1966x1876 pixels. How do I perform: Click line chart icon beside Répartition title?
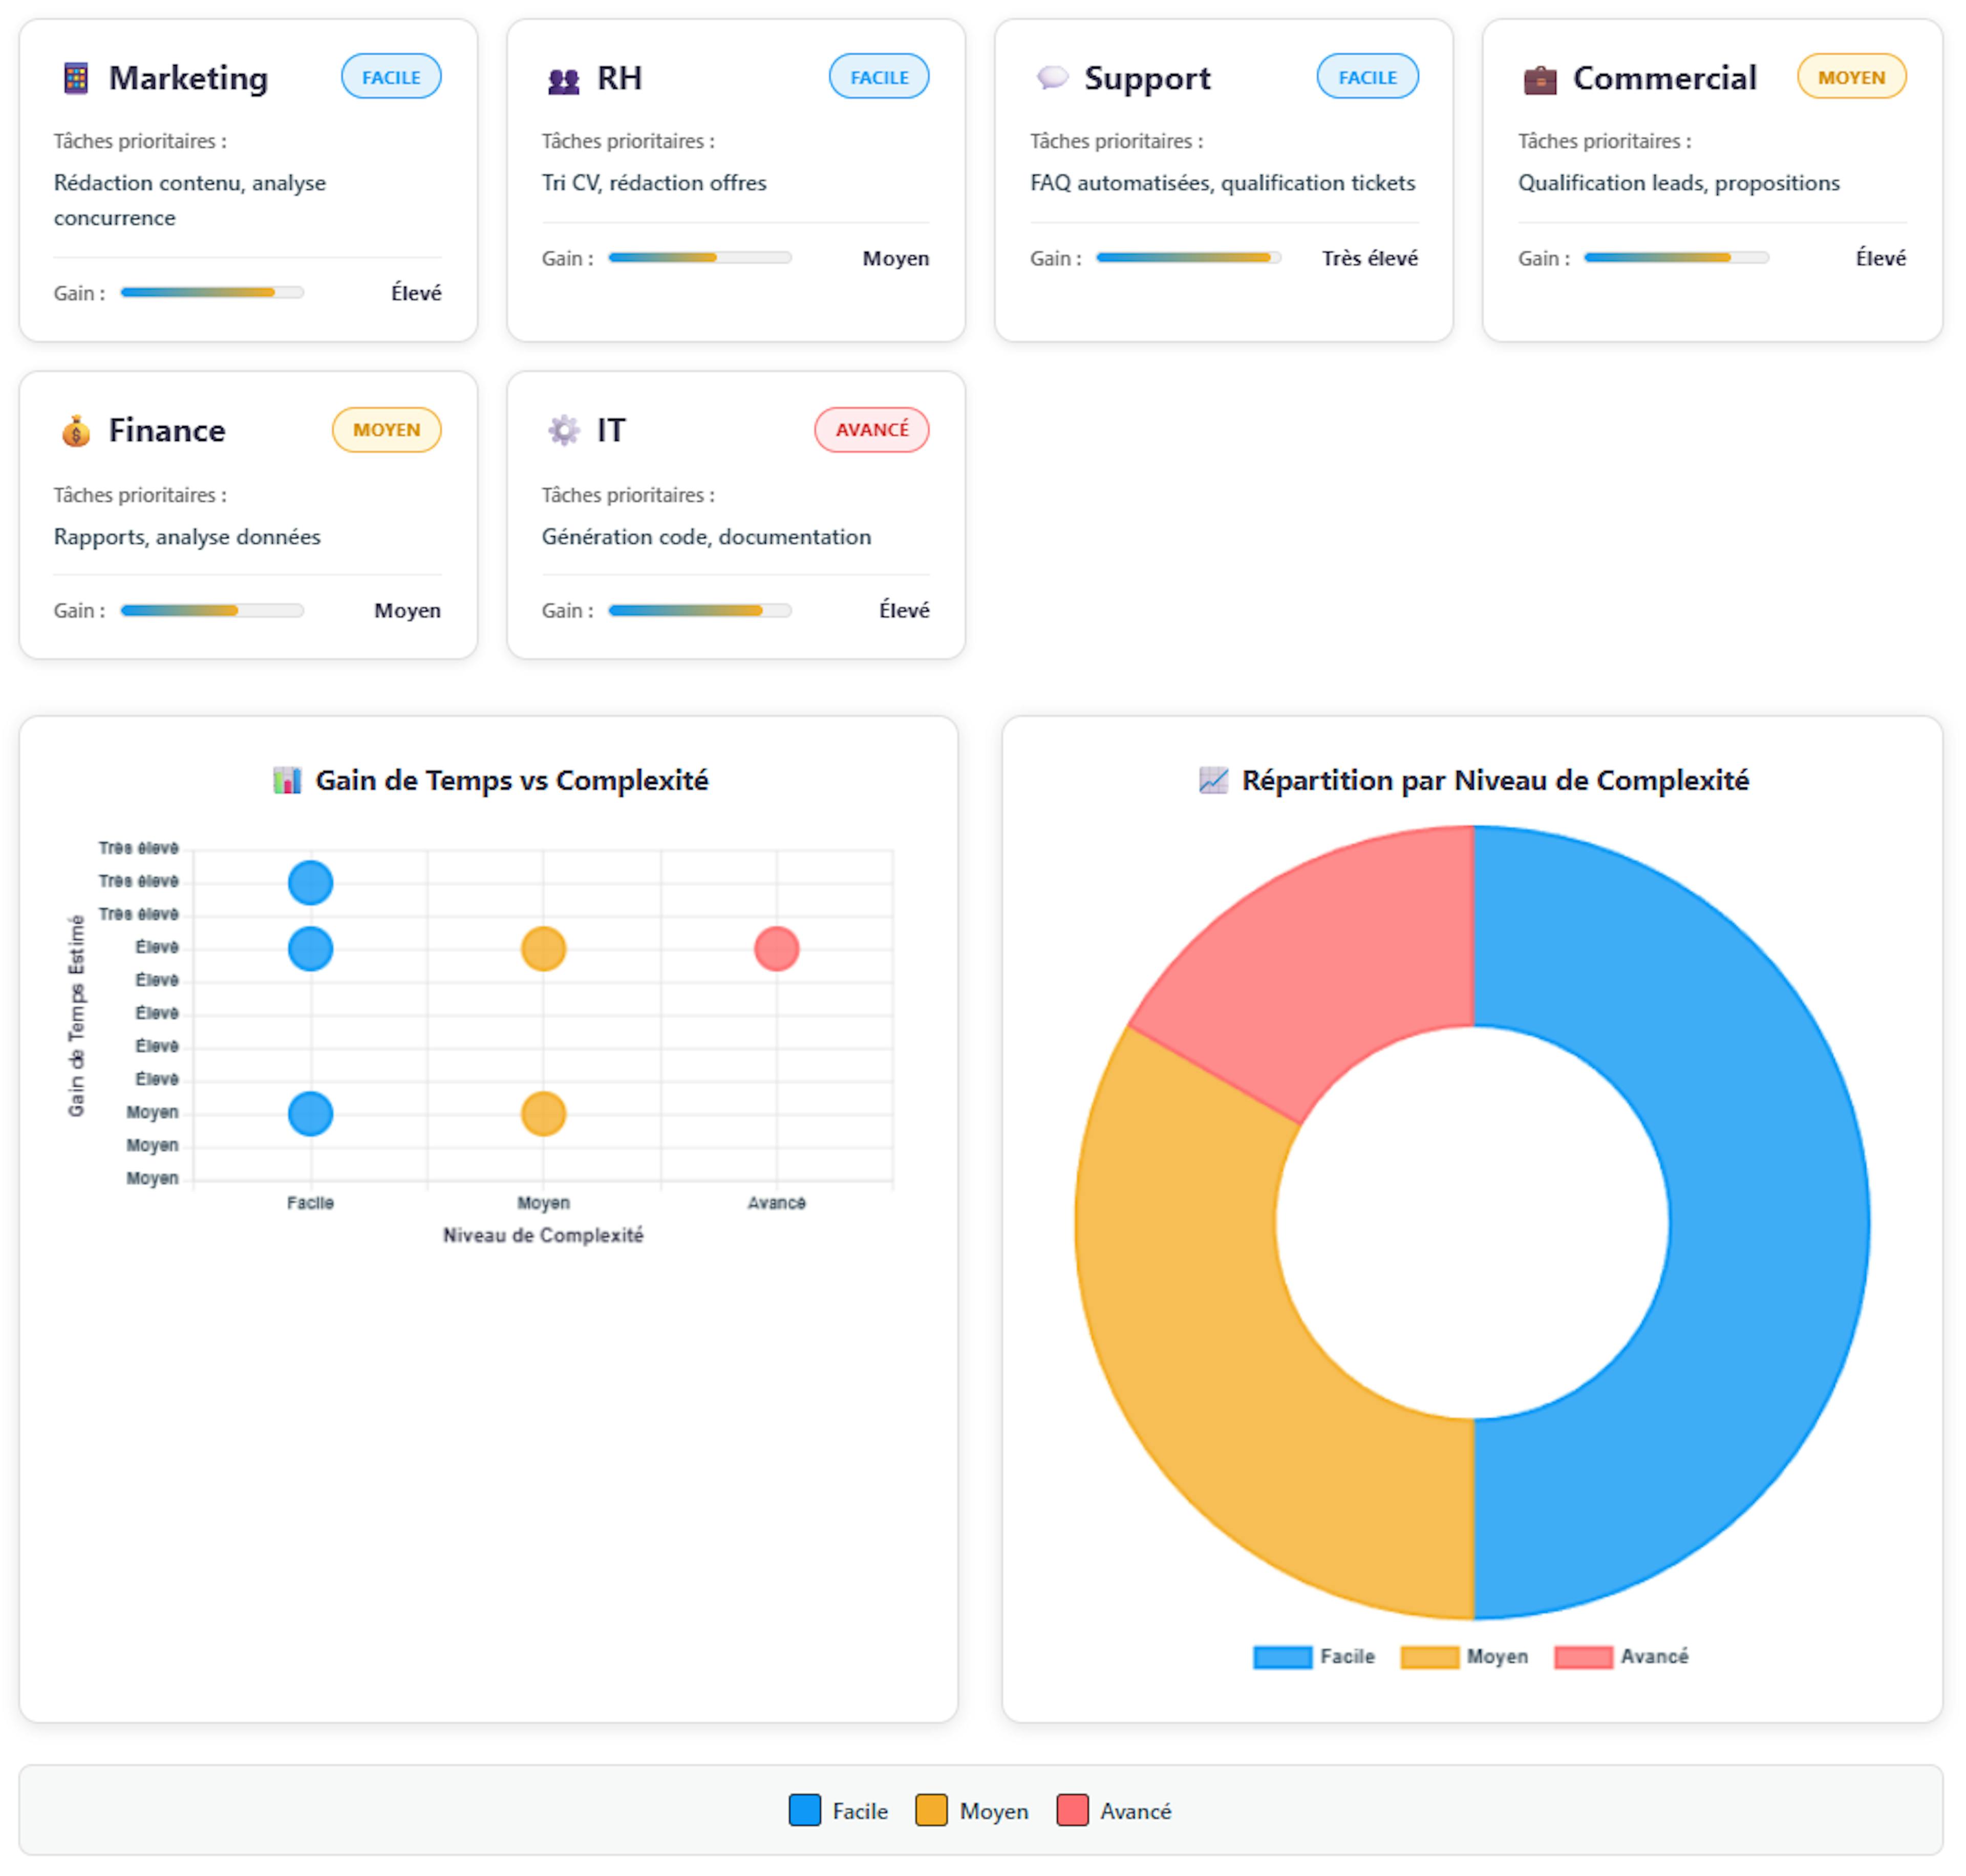[1213, 780]
